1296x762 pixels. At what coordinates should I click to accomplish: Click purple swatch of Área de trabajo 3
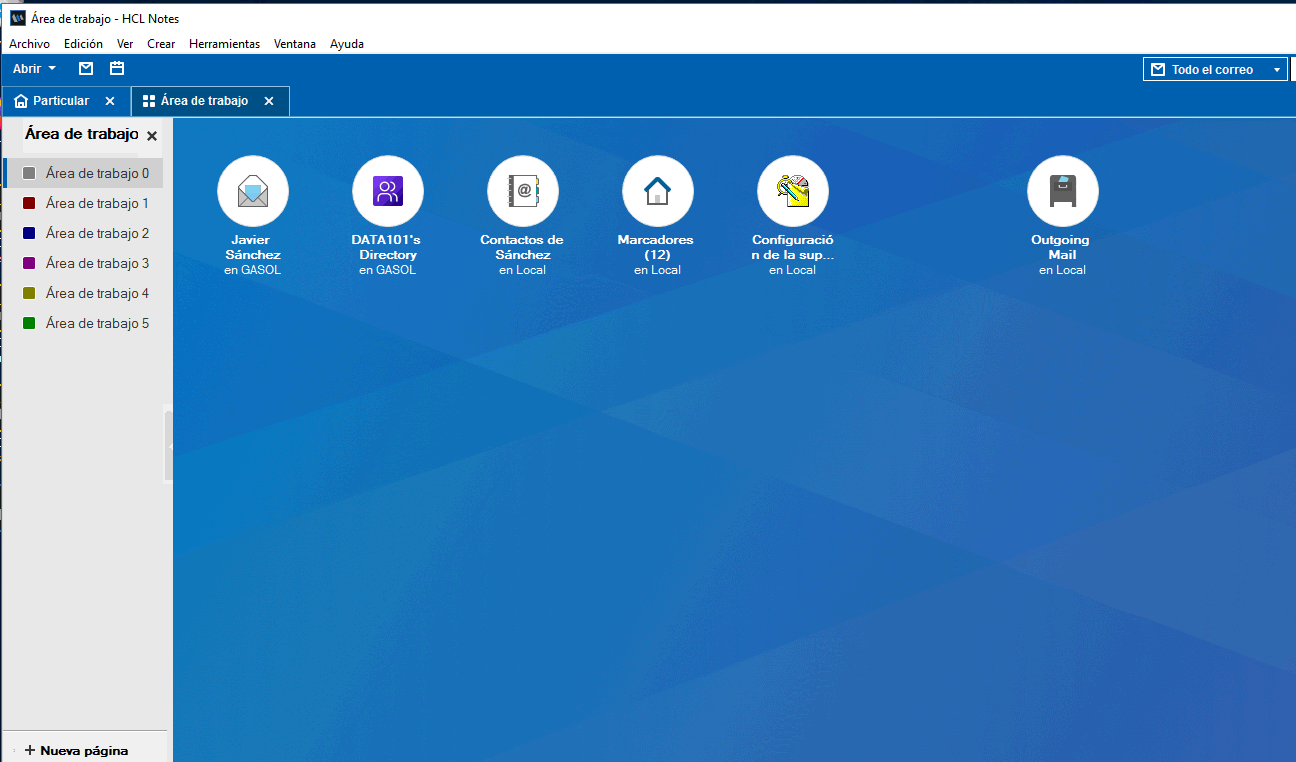click(x=29, y=263)
